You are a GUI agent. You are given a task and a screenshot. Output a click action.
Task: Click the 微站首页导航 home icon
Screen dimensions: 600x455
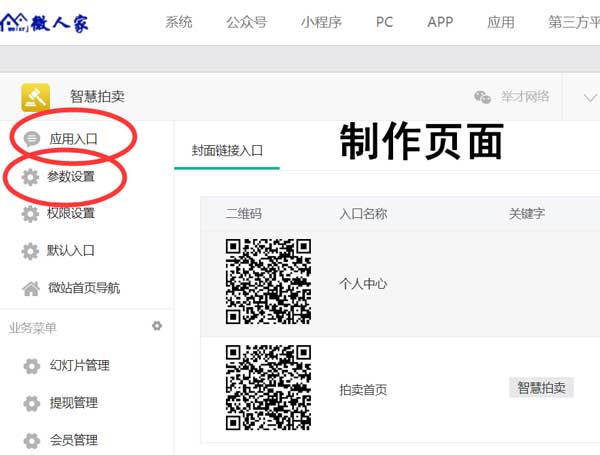pos(31,288)
